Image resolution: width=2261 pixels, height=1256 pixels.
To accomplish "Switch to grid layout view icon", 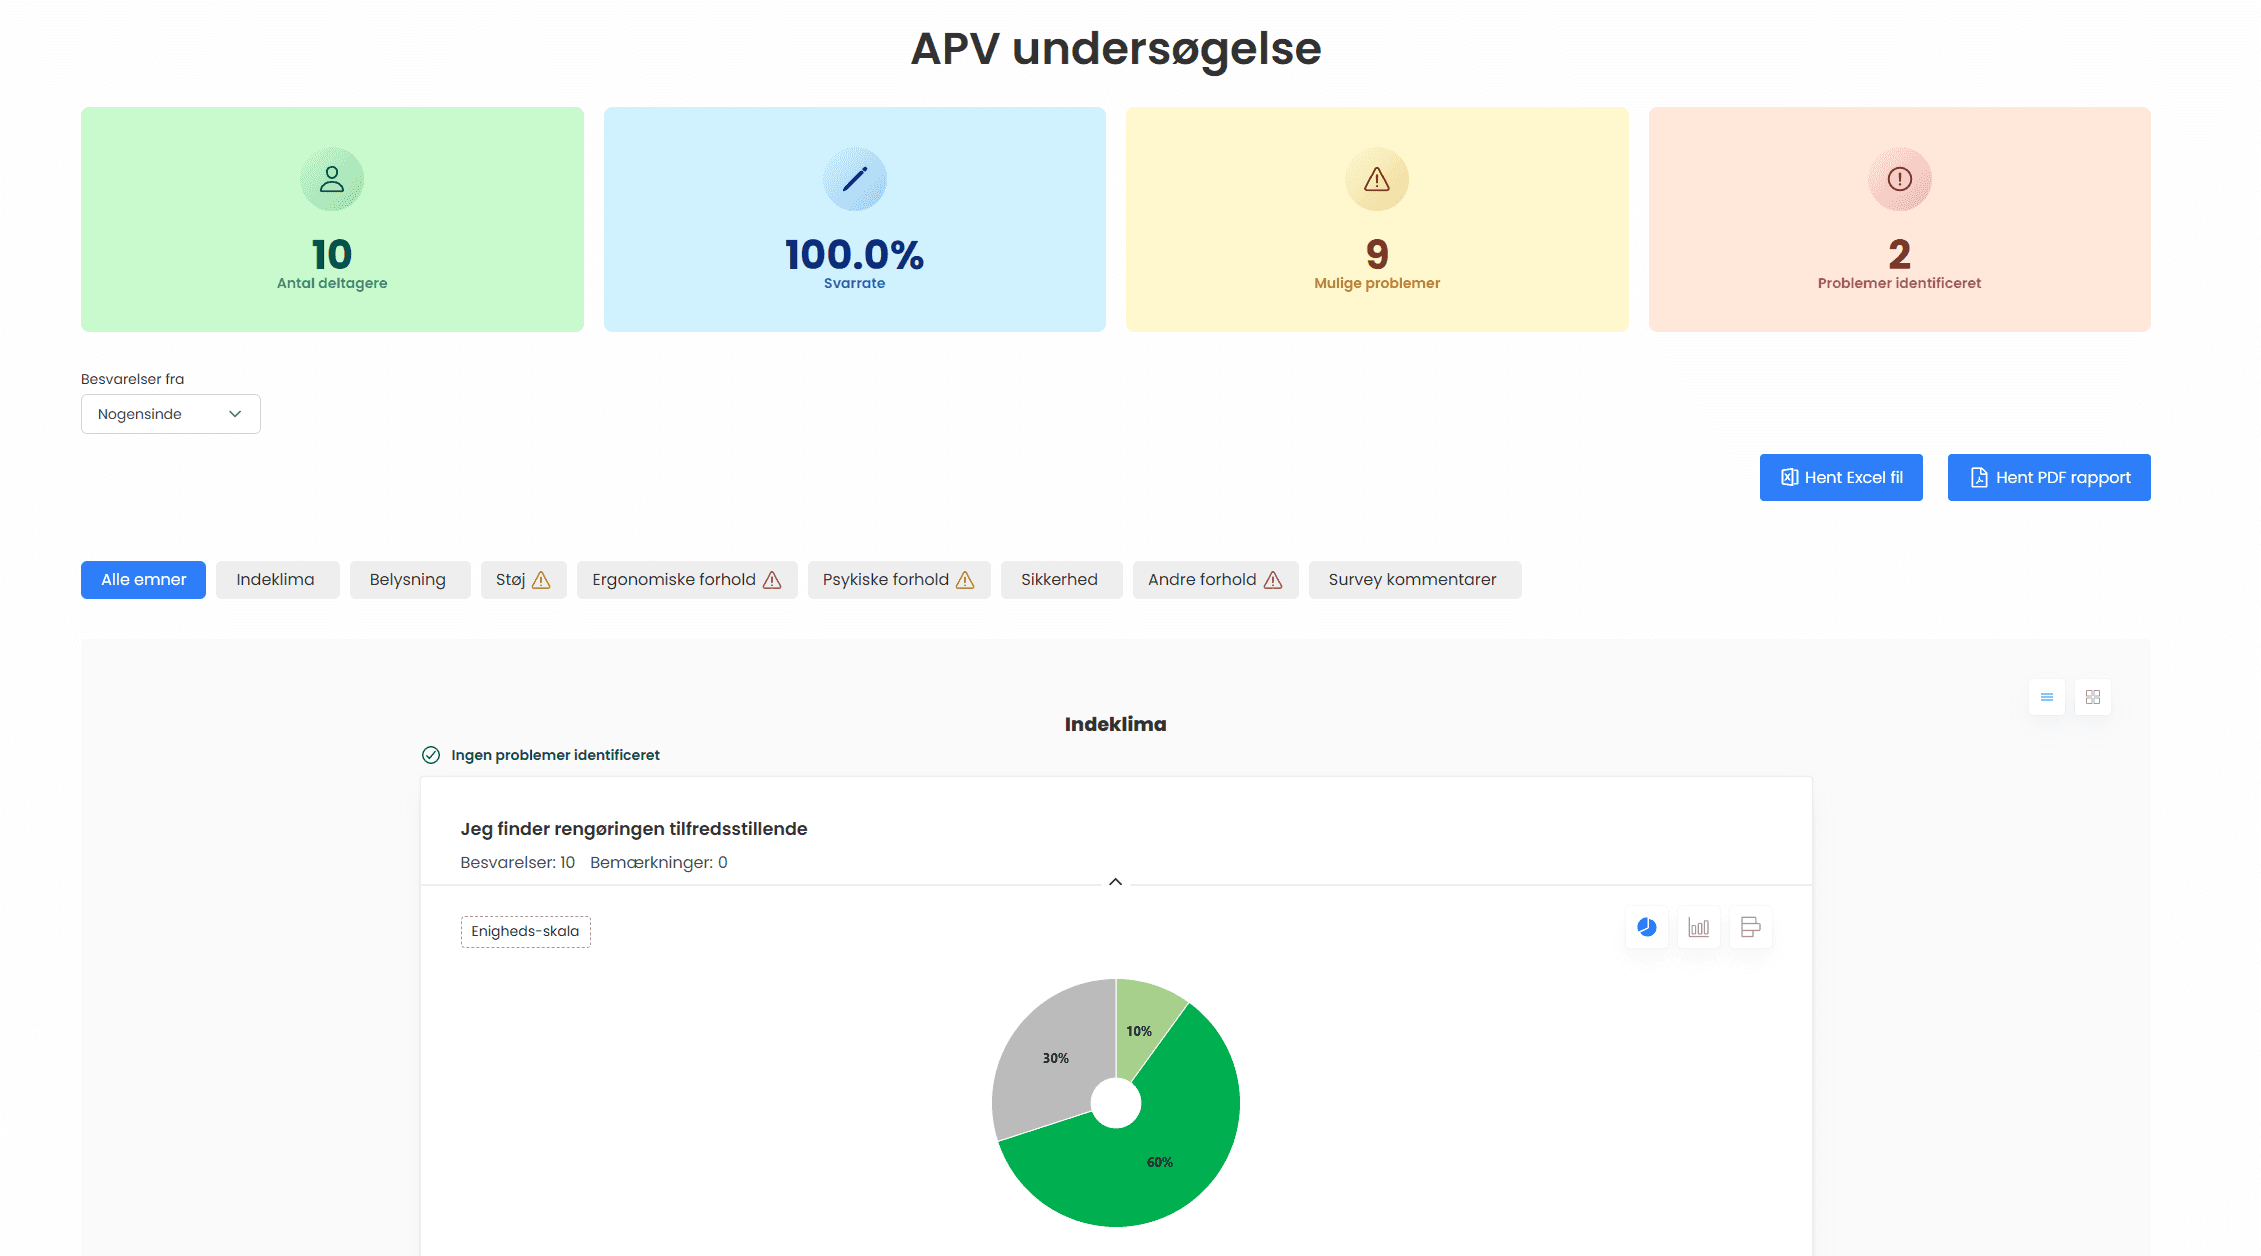I will tap(2093, 697).
